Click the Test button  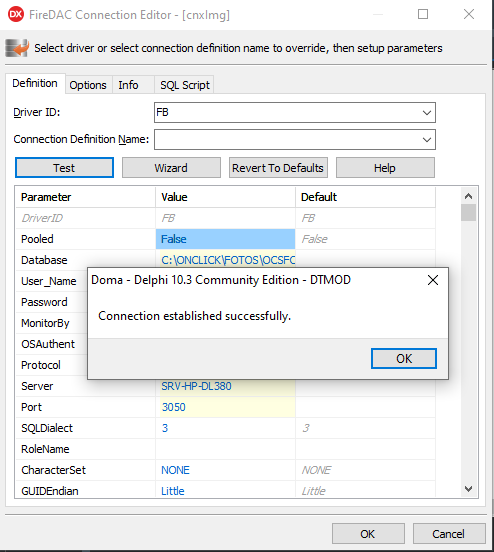64,168
